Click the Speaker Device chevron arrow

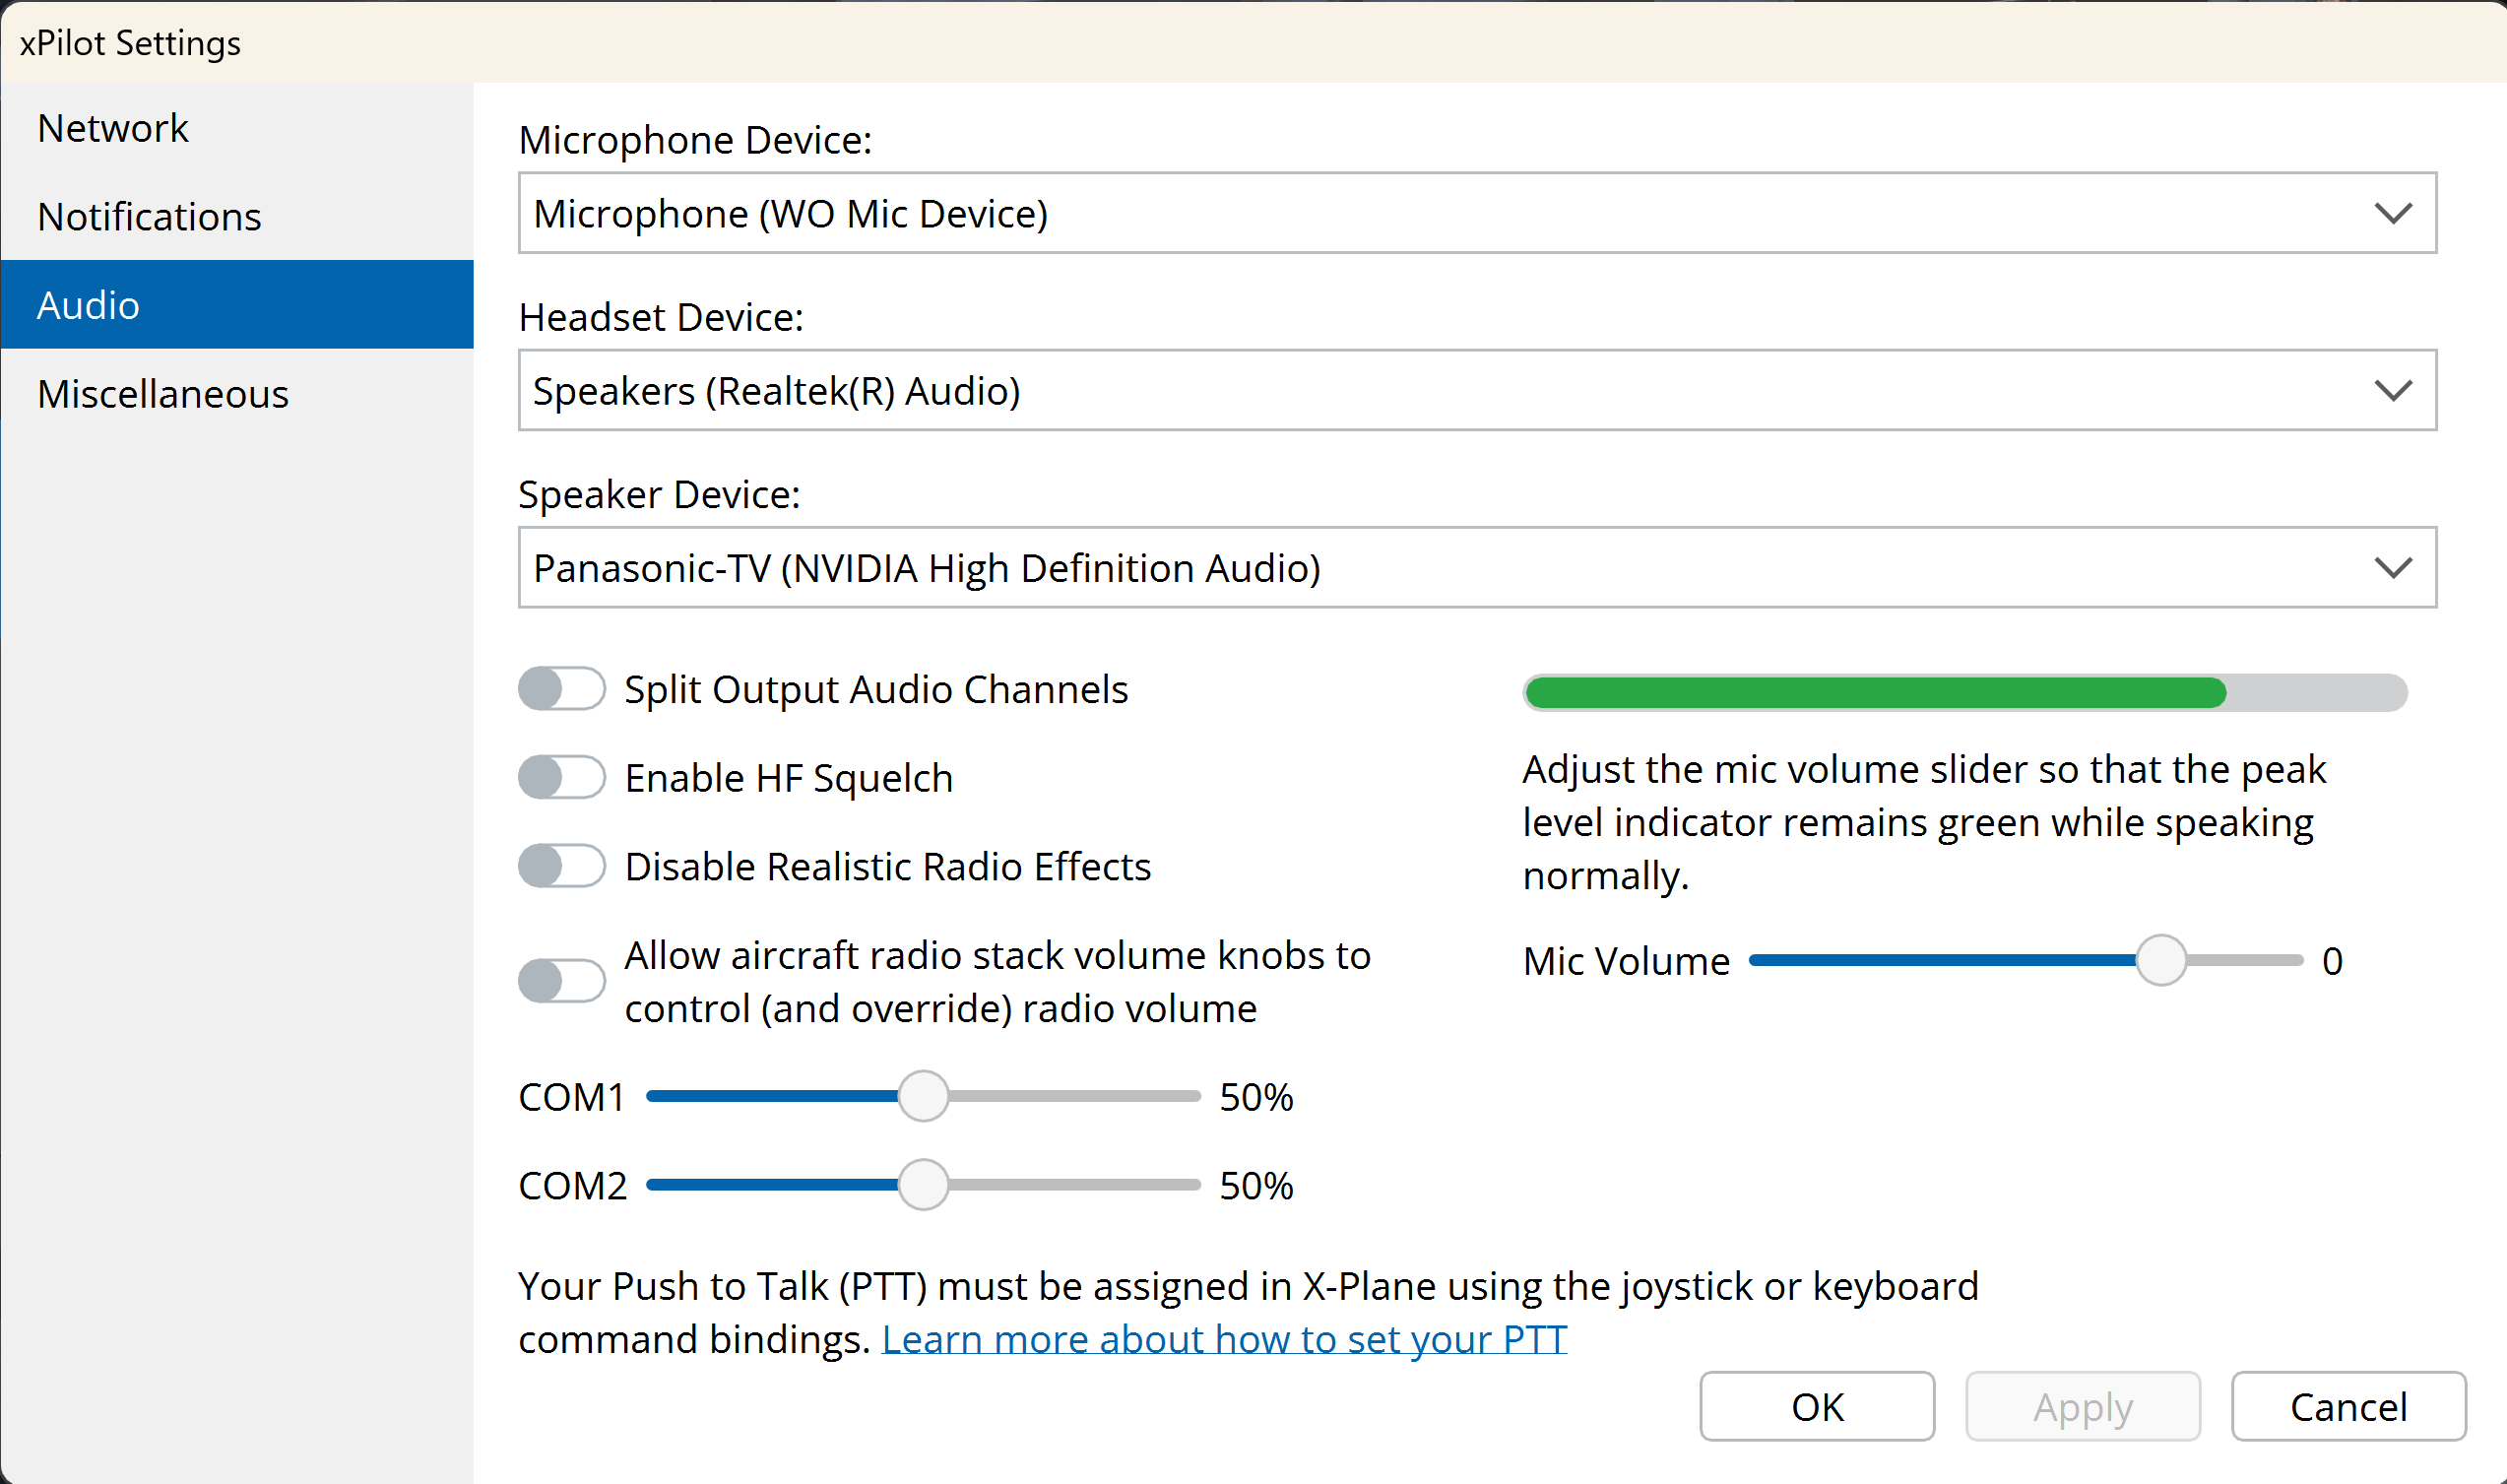coord(2392,567)
